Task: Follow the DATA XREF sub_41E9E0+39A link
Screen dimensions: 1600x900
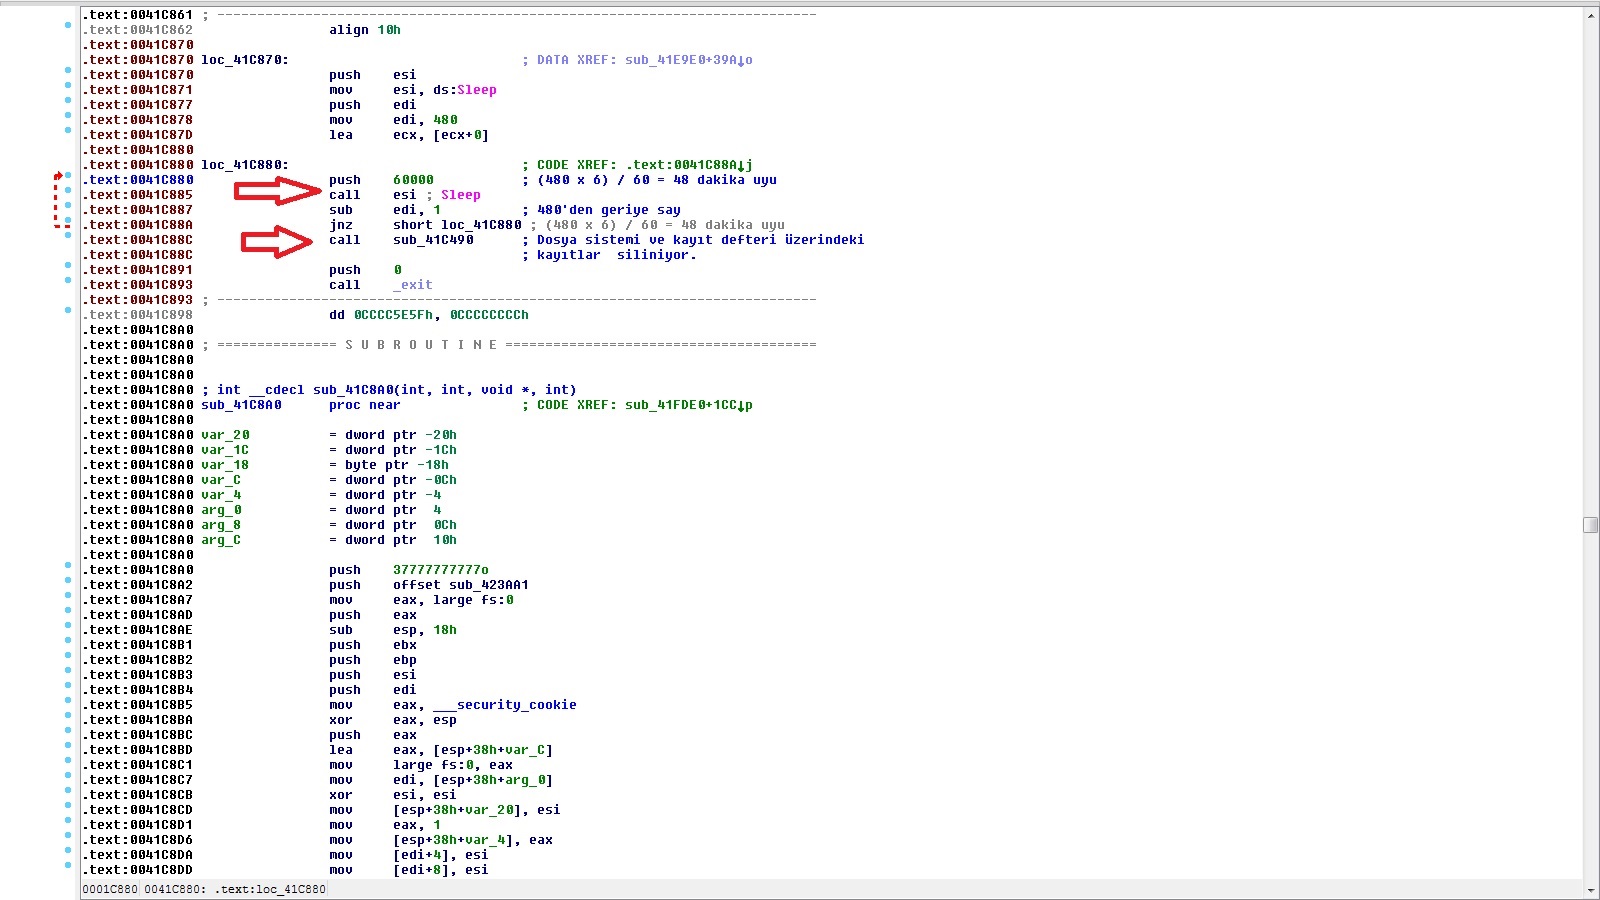Action: (x=689, y=60)
